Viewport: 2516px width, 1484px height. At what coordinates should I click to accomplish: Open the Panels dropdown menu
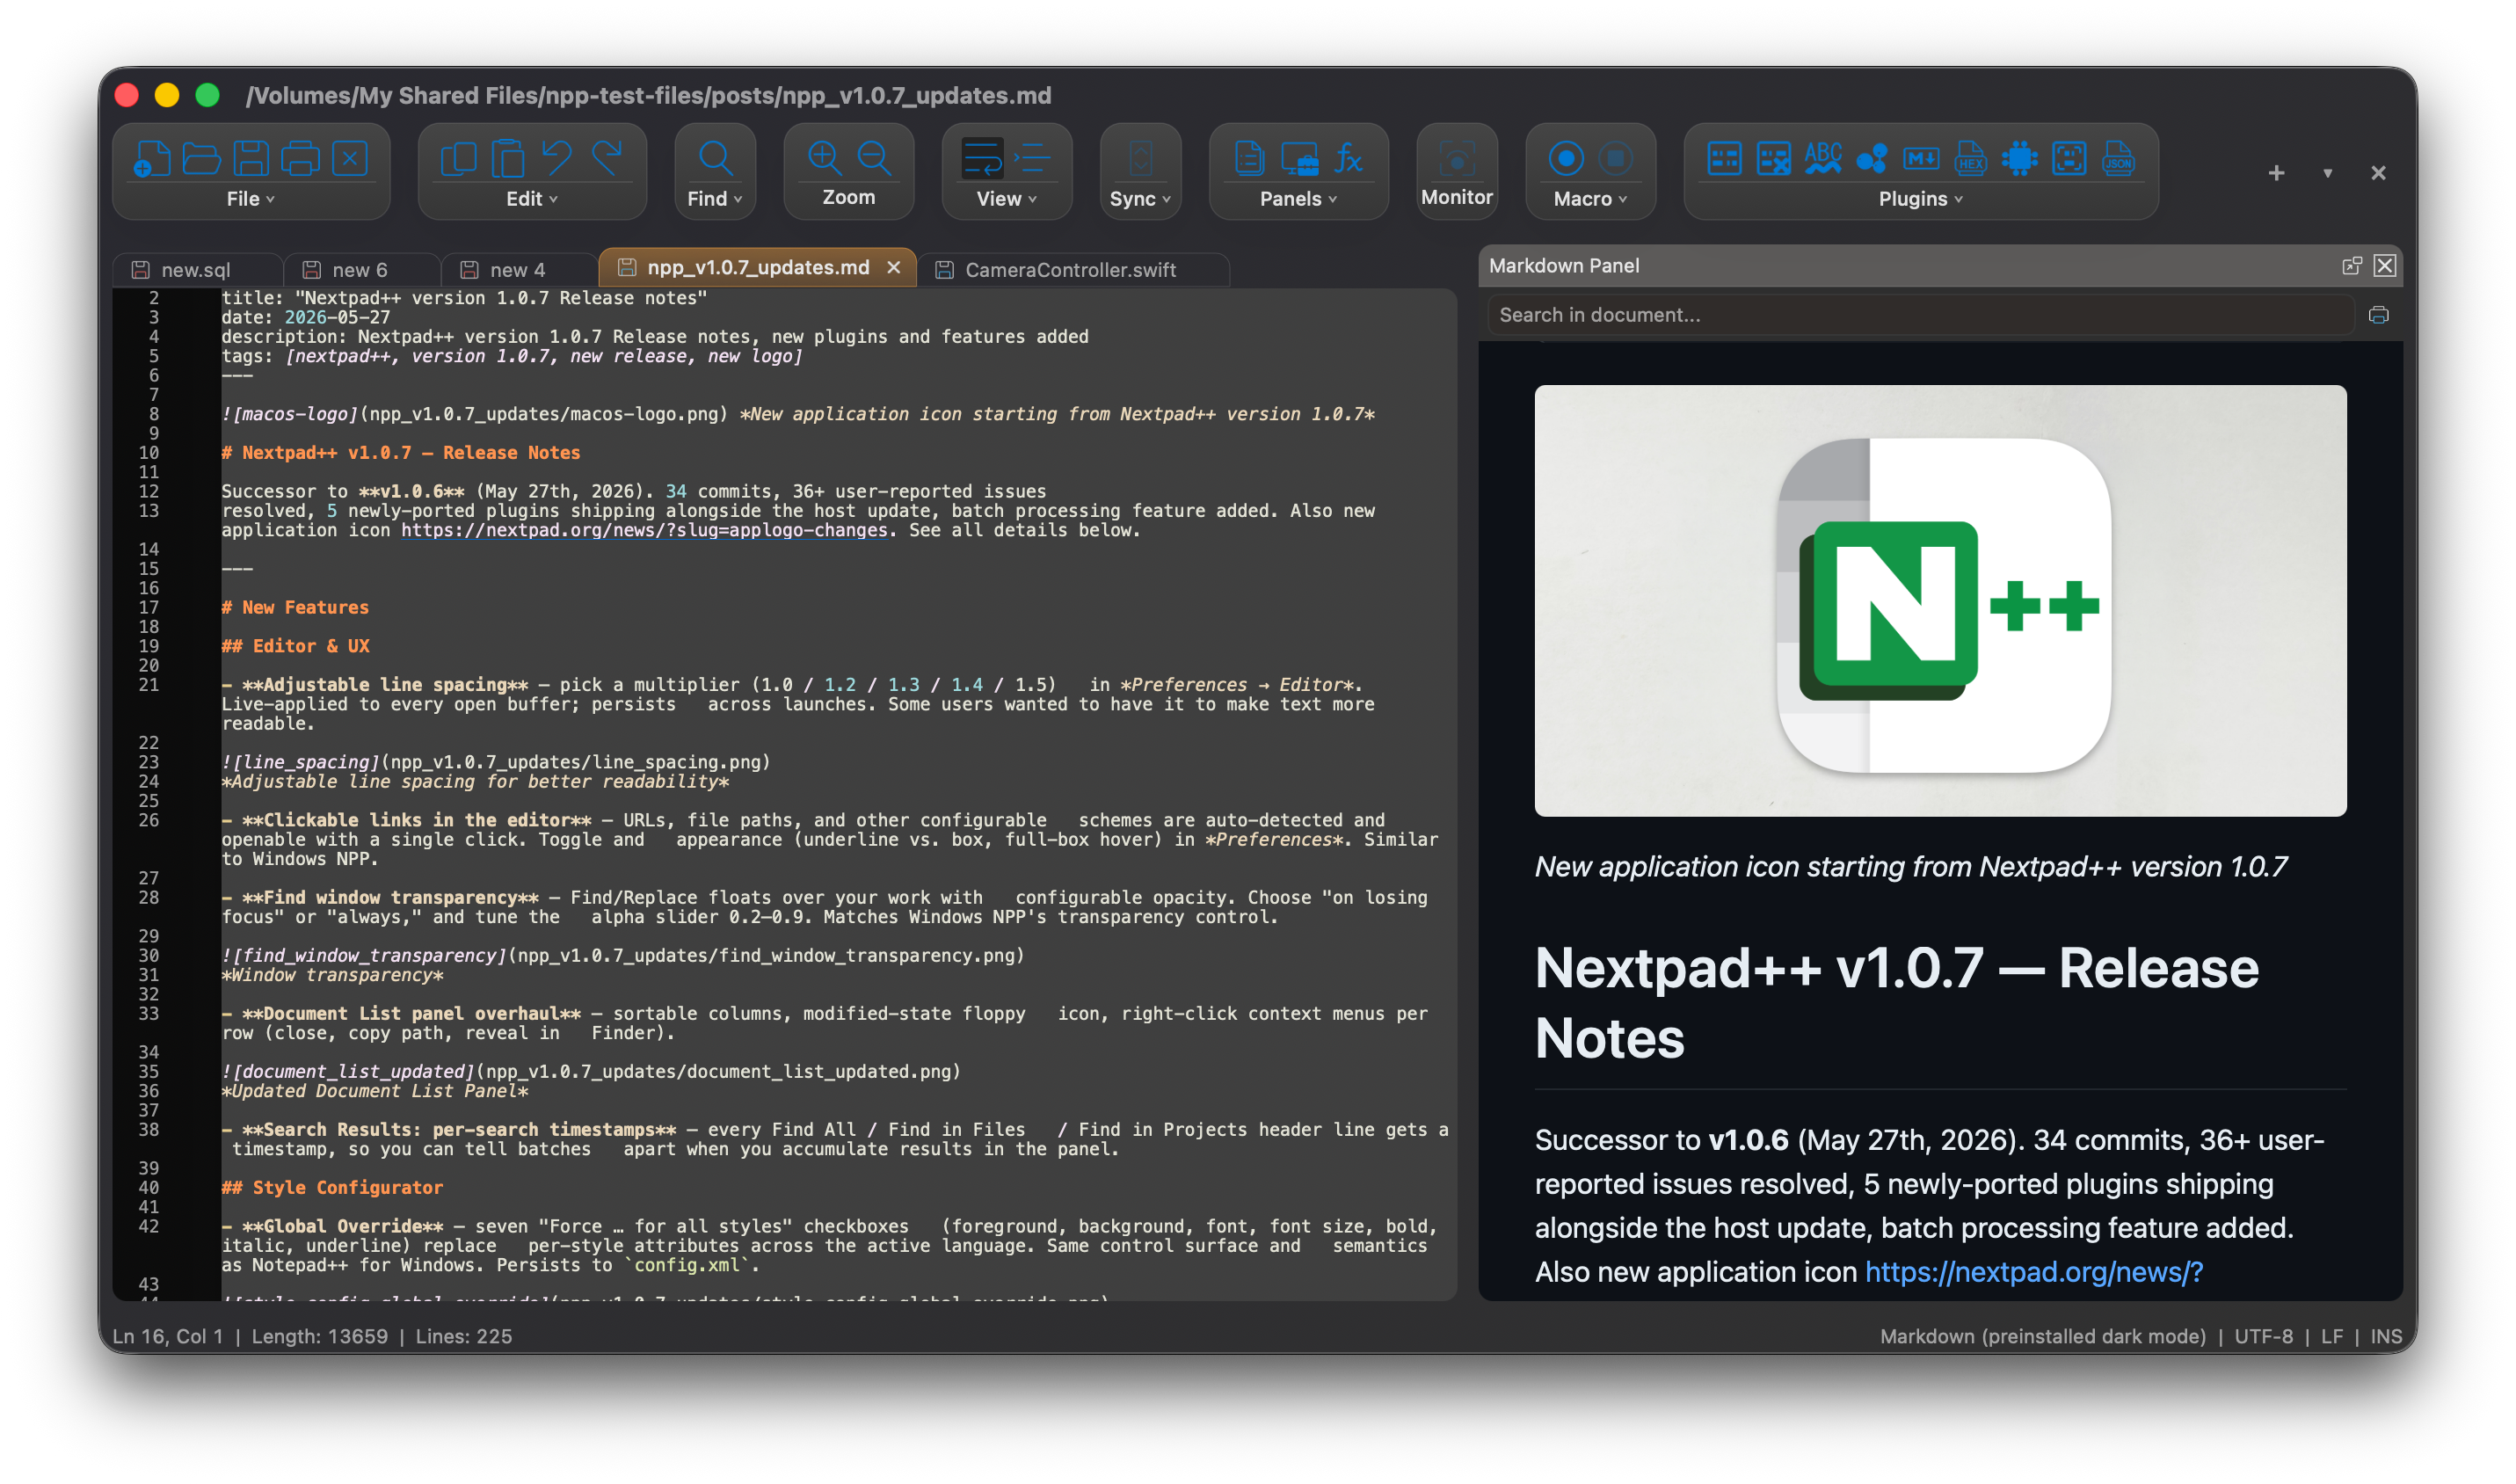tap(1298, 198)
